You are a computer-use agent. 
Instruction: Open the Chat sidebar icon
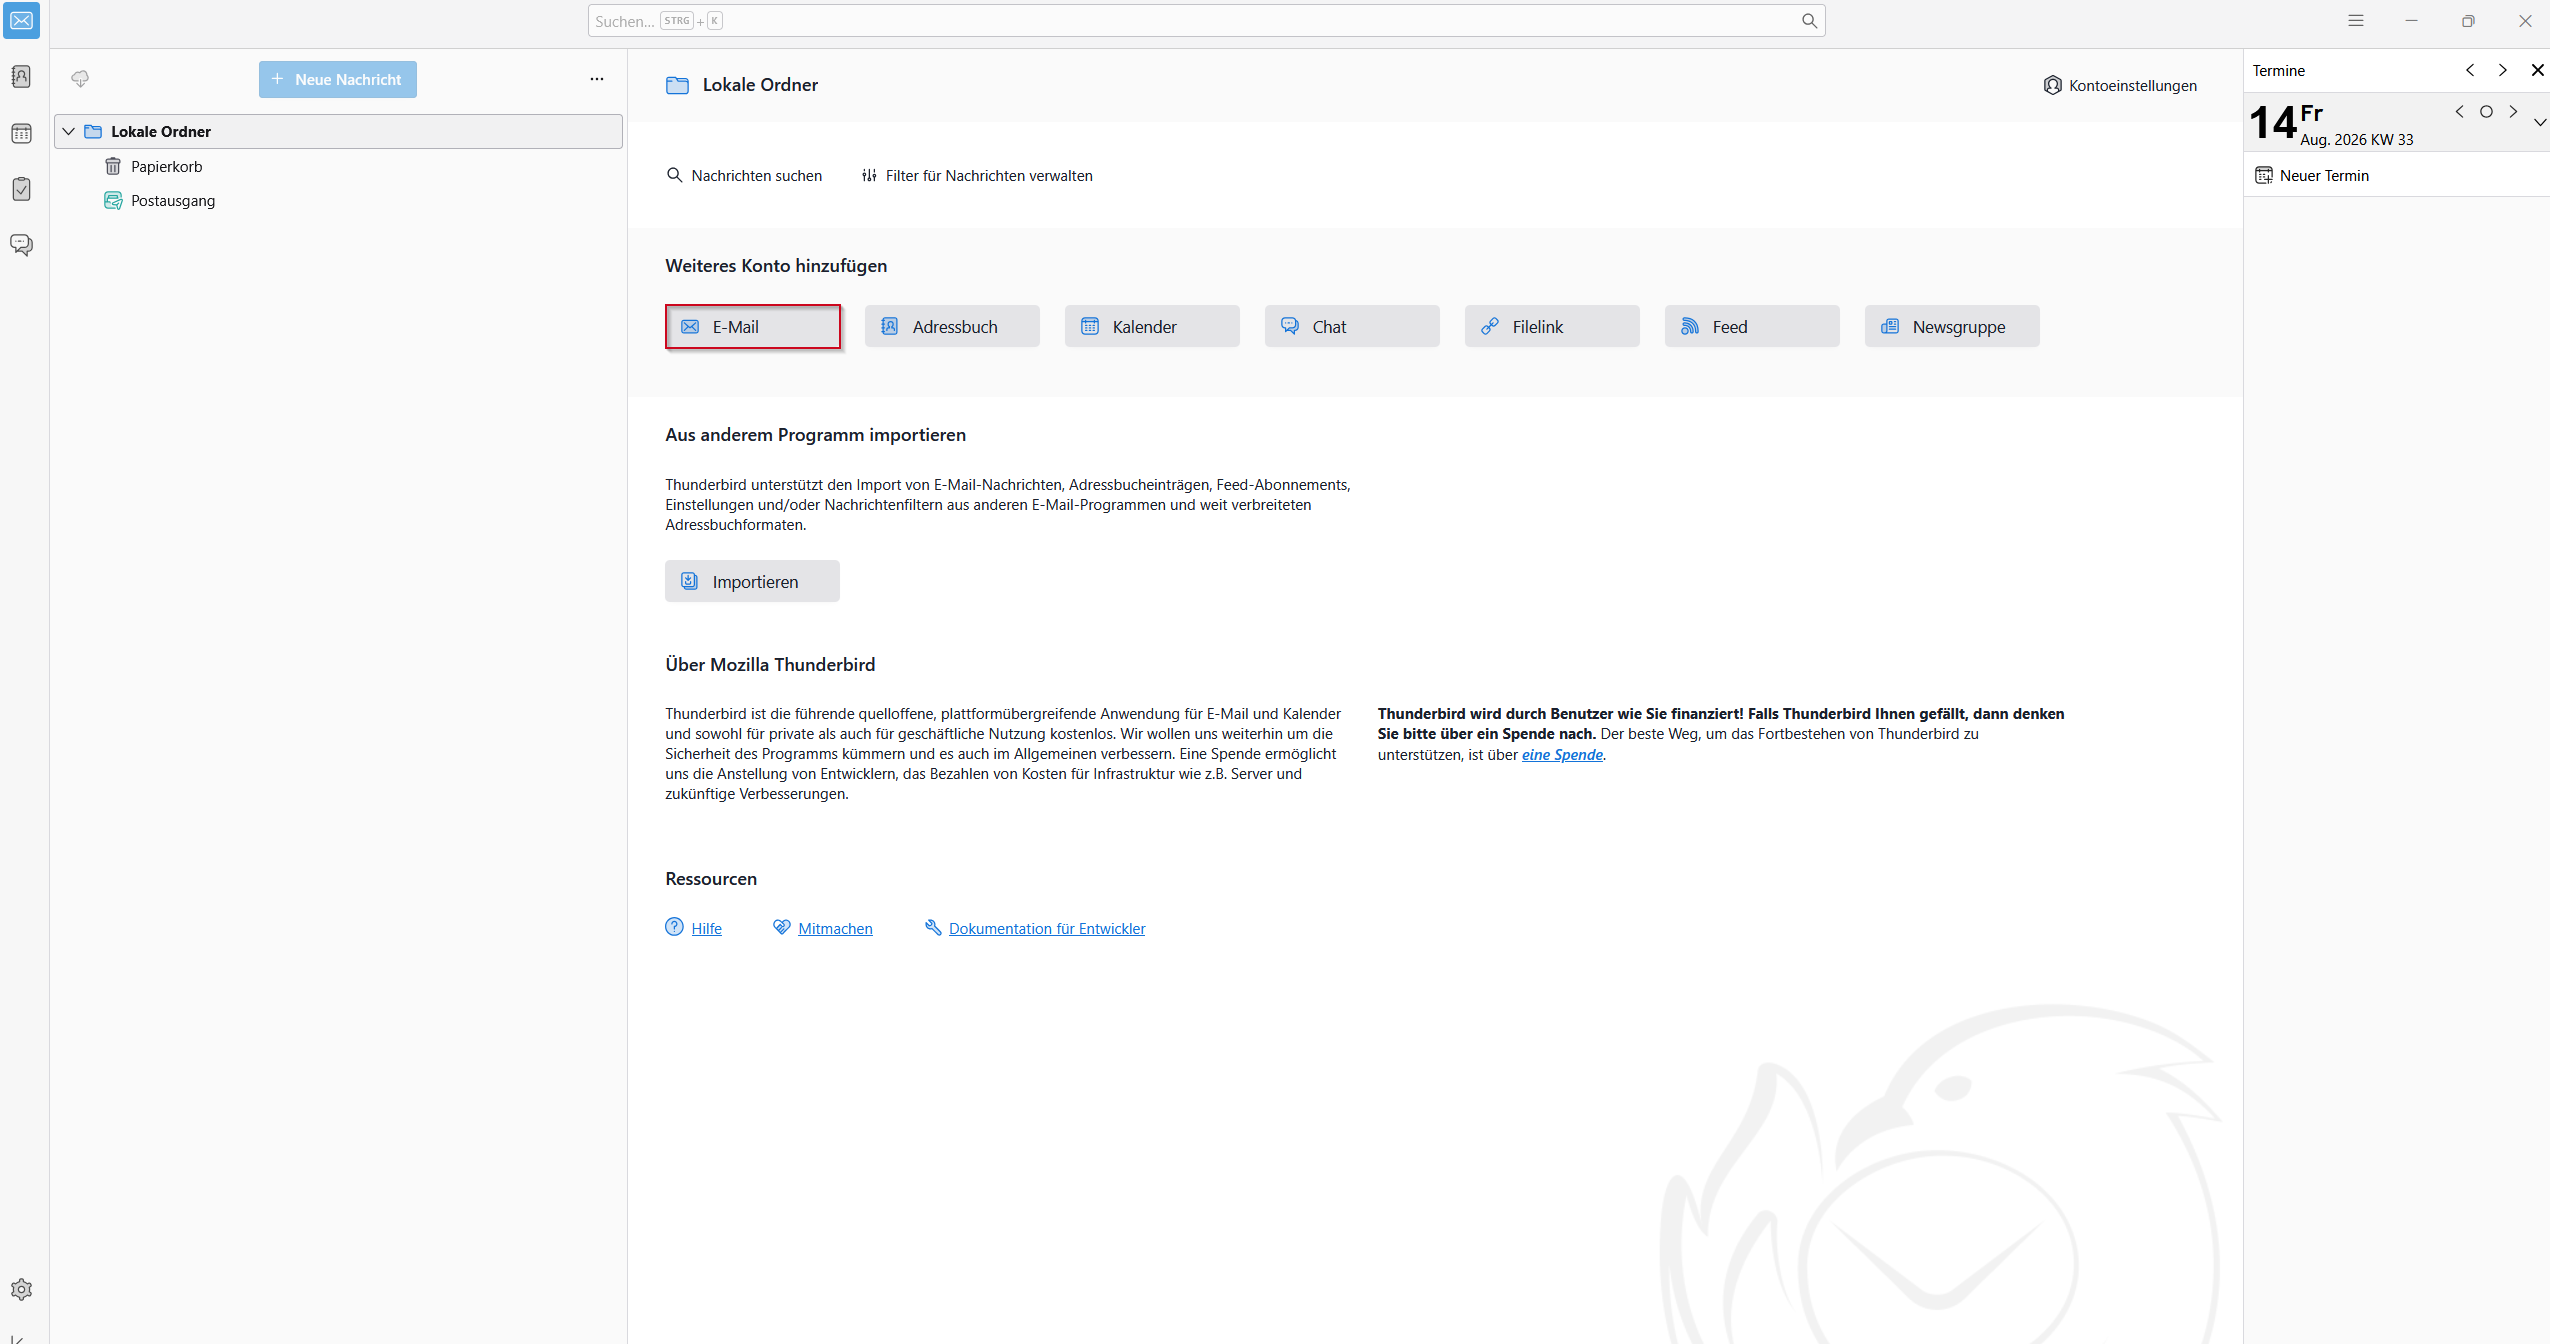coord(21,245)
